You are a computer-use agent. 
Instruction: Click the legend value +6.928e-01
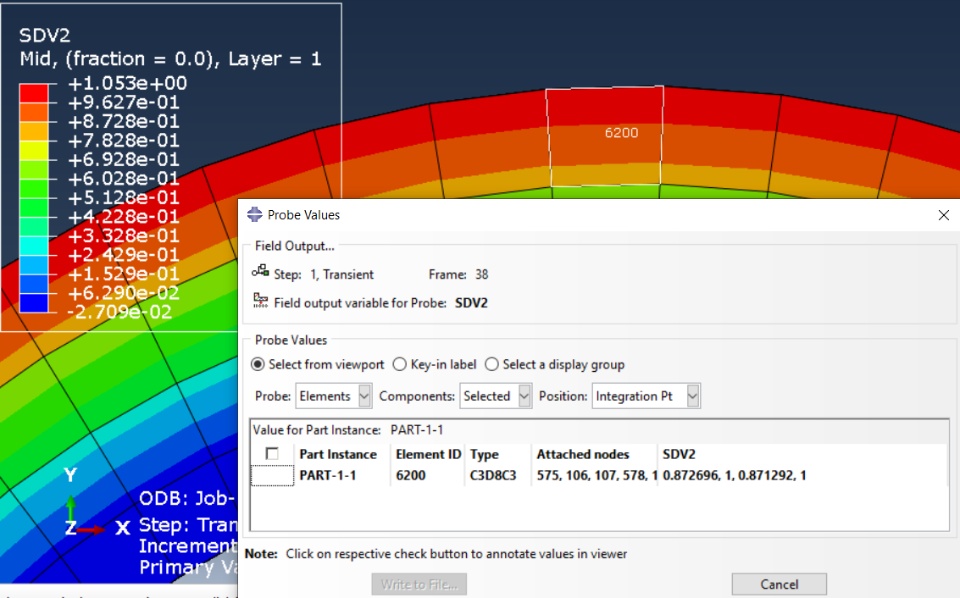click(124, 159)
